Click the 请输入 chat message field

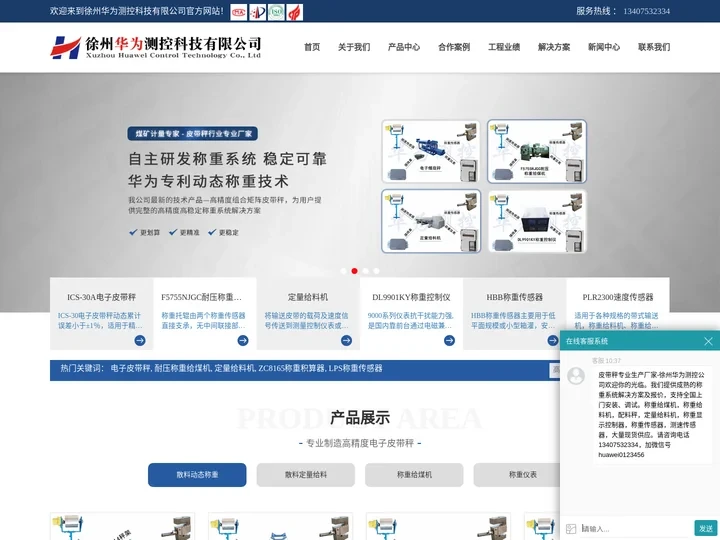coord(635,529)
